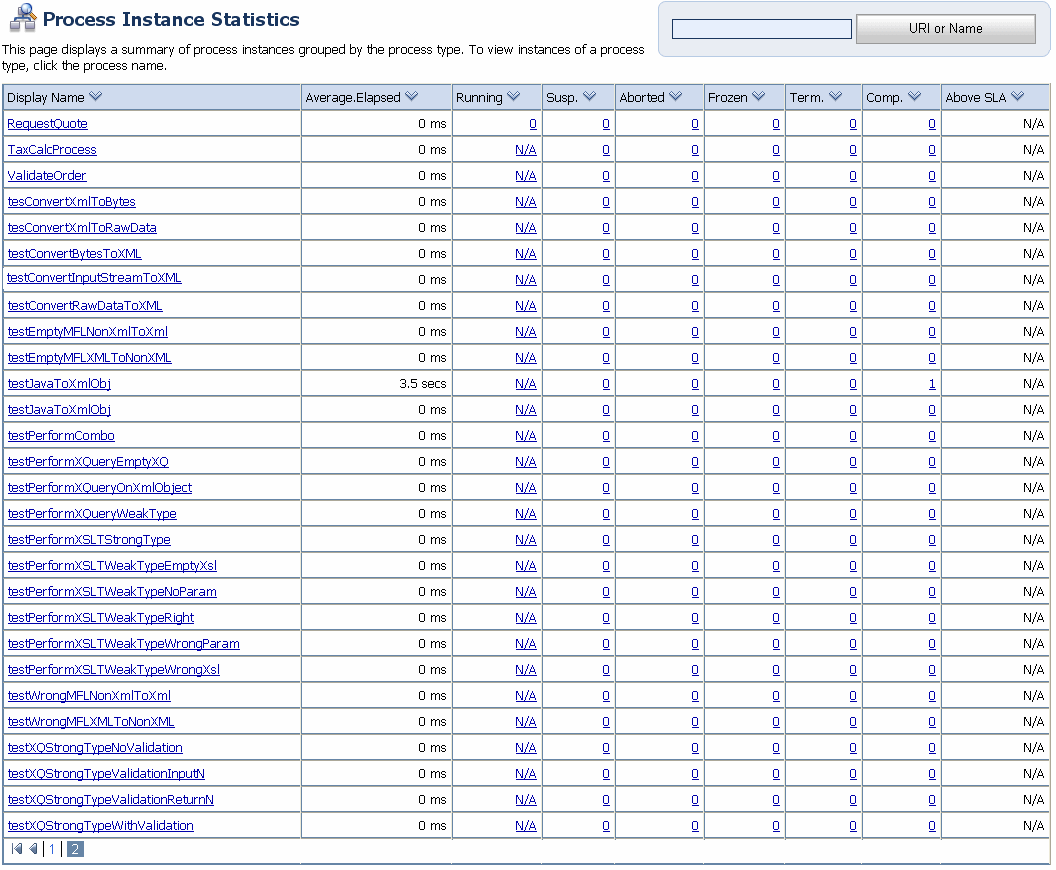Screen dimensions: 1056x870
Task: Sort by Display Name using its arrow icon
Action: pyautogui.click(x=96, y=96)
